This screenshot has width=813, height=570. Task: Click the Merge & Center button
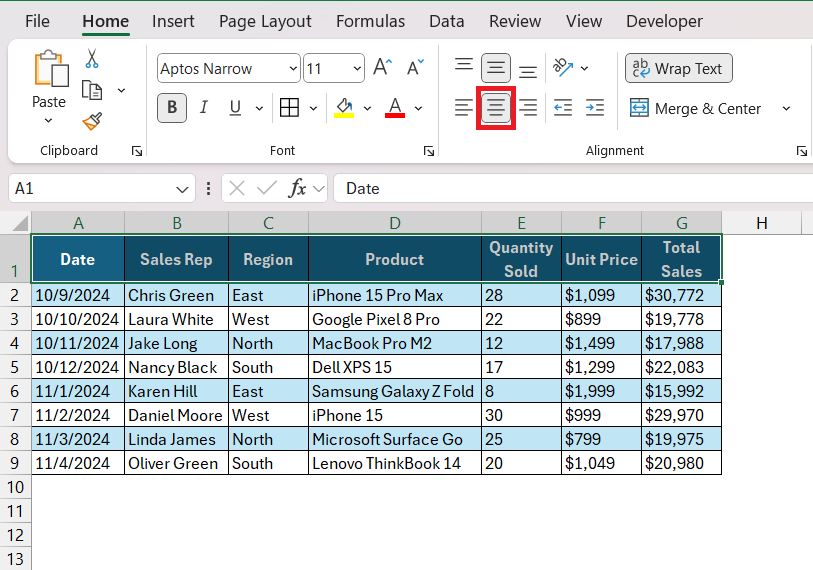point(695,108)
